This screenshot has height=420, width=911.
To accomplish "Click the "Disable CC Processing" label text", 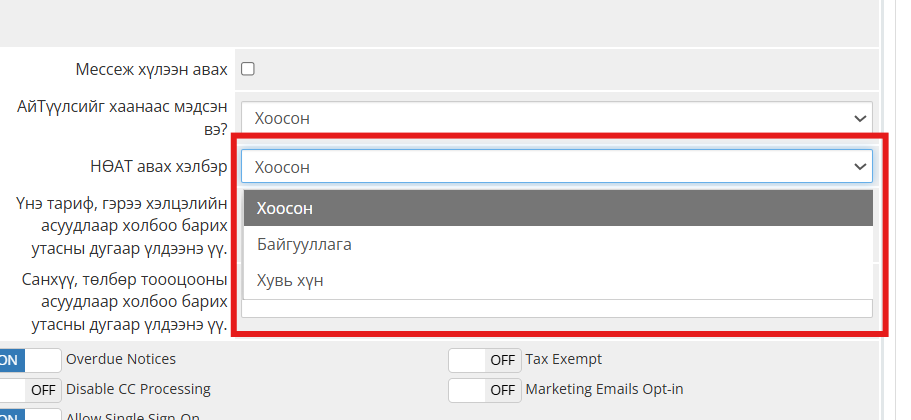I will click(138, 388).
